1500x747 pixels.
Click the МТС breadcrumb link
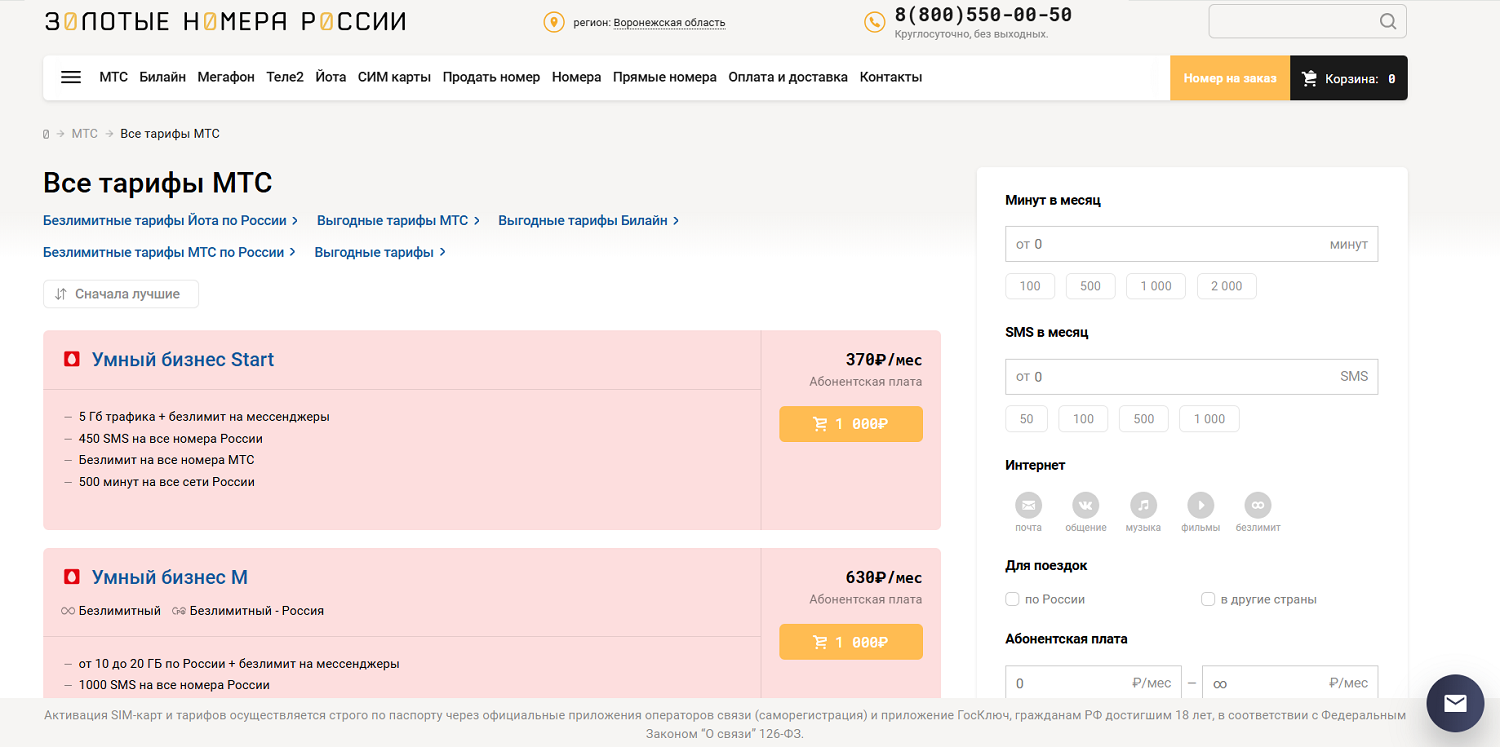tap(85, 134)
